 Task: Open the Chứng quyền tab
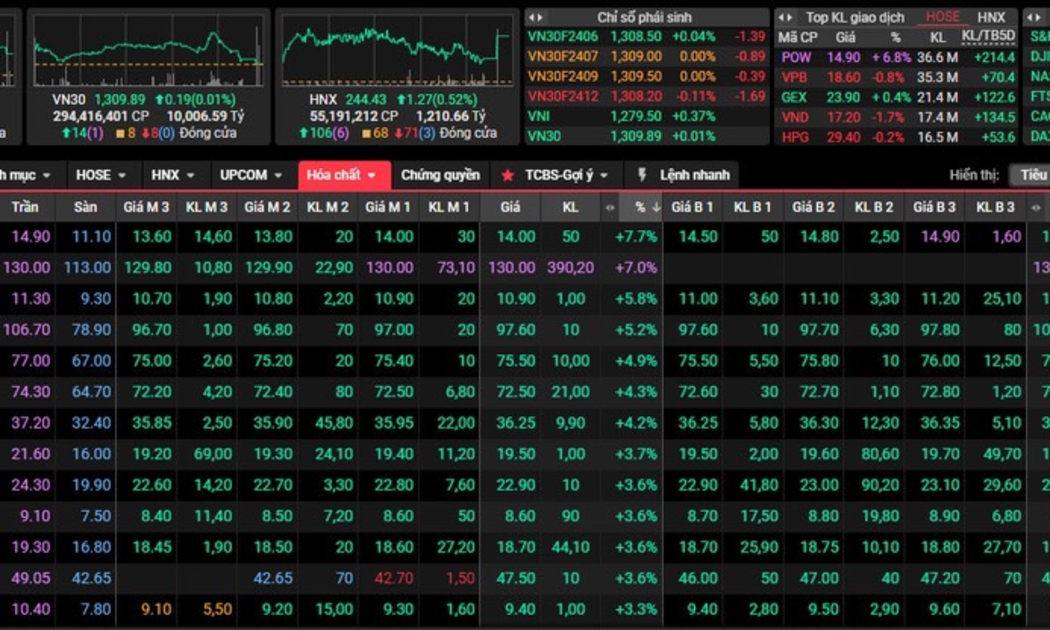click(440, 175)
